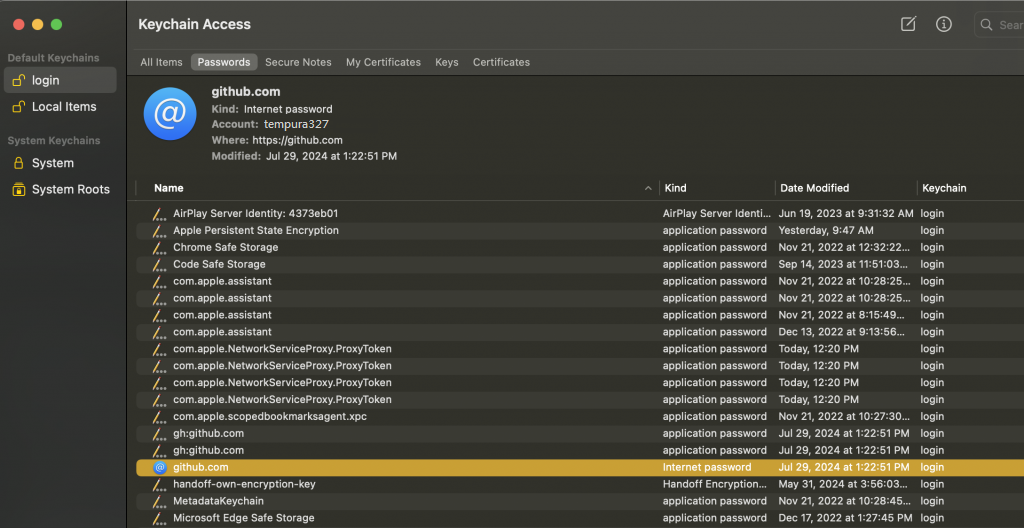
Task: Click the account name tempura327
Action: point(296,124)
